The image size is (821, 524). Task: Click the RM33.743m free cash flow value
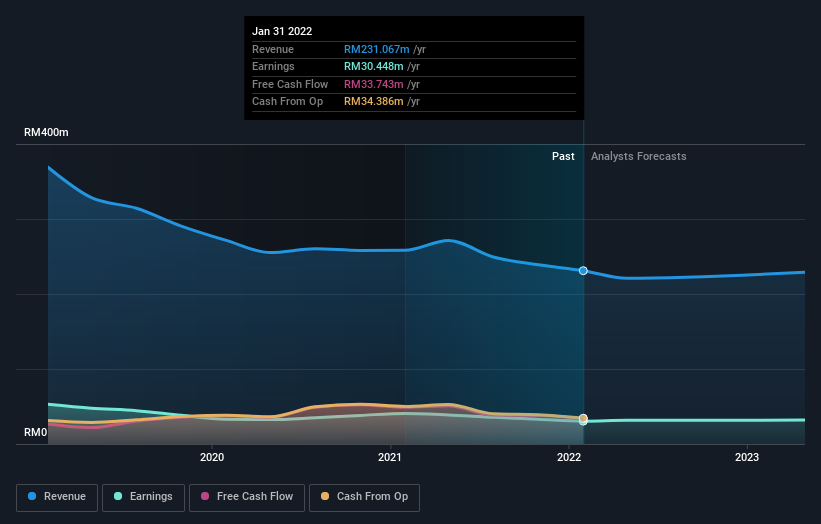pos(373,84)
